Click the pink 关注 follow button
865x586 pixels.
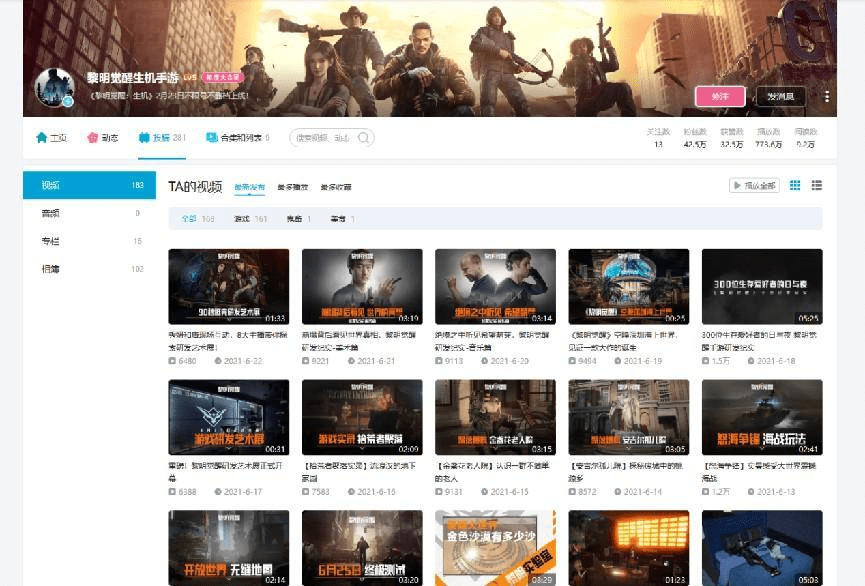(720, 96)
